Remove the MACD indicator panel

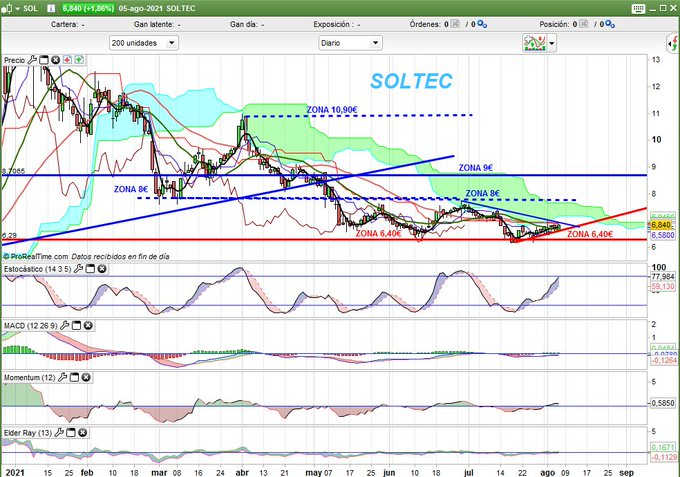pos(88,325)
